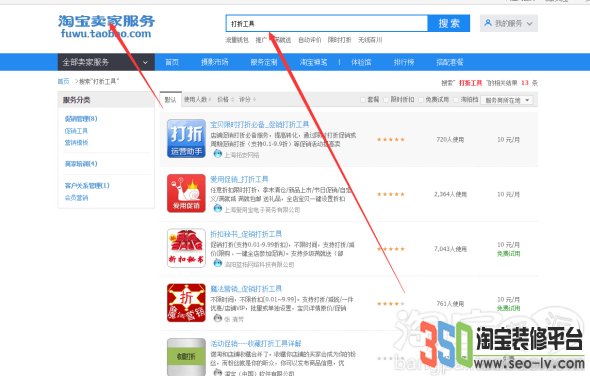Image resolution: width=590 pixels, height=376 pixels.
Task: Open the green 收藏打折 app icon
Action: click(x=186, y=356)
